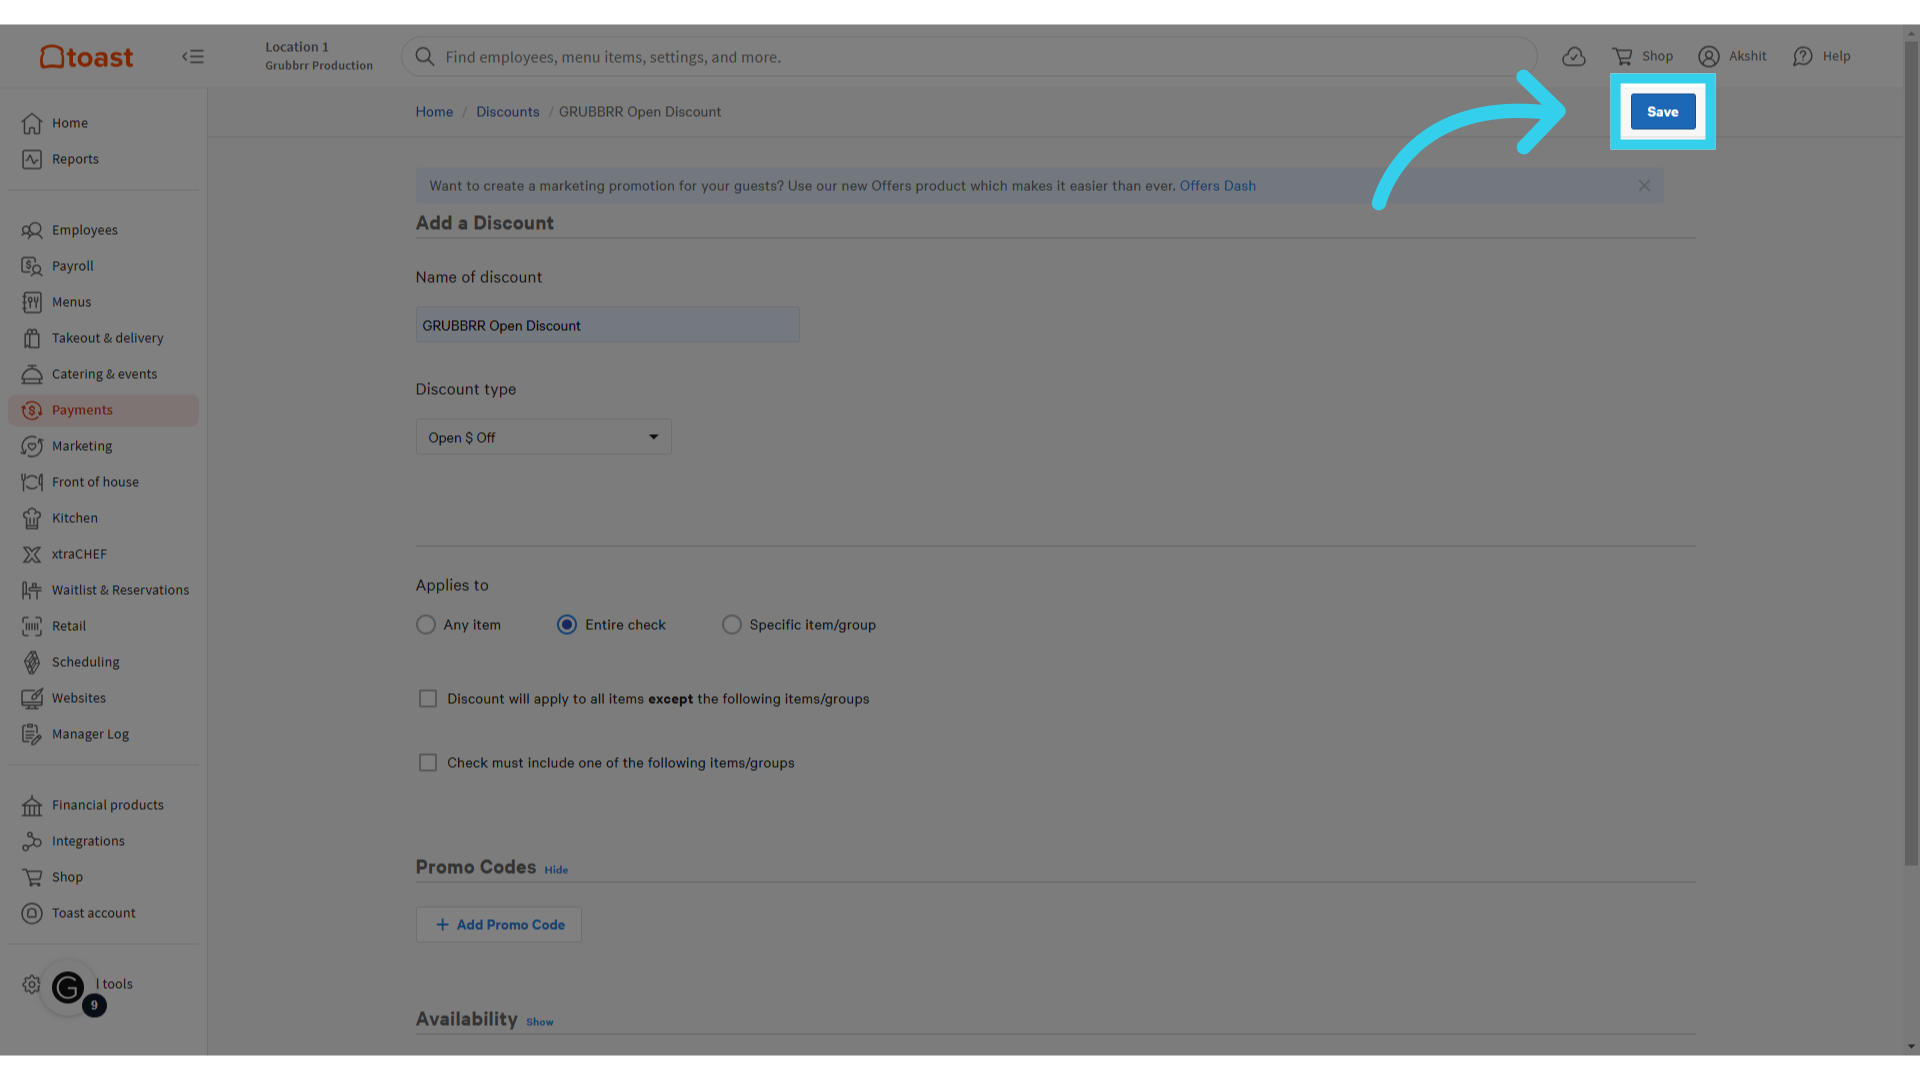
Task: Click the Scheduling icon
Action: (32, 662)
